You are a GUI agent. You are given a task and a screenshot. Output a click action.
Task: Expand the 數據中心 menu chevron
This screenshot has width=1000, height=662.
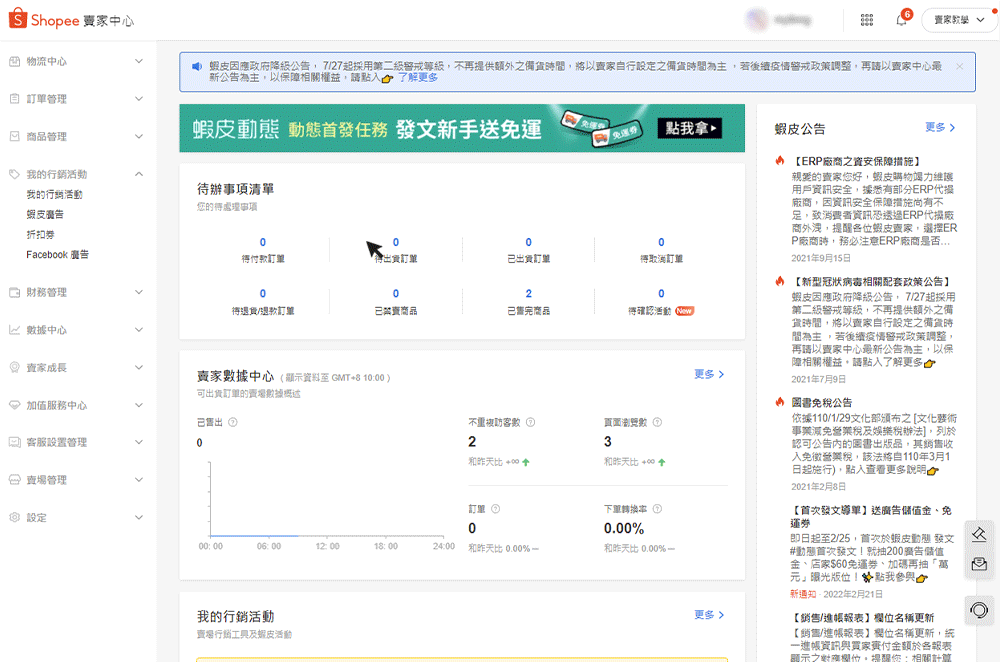point(139,330)
